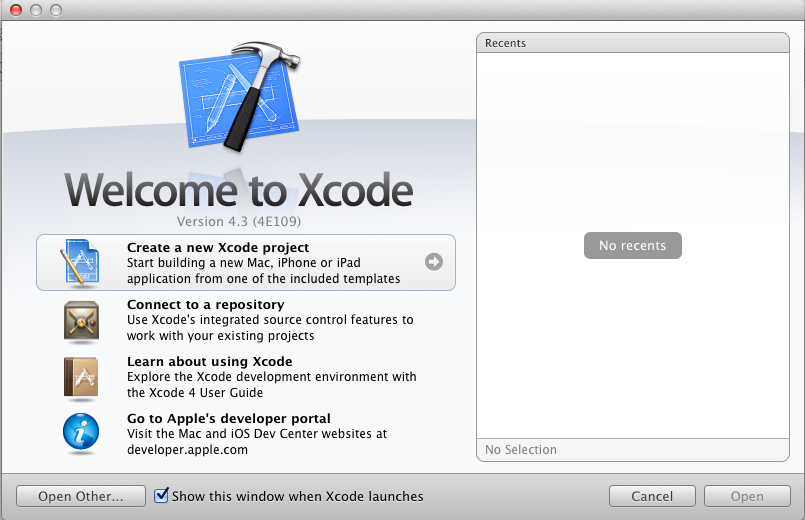Viewport: 805px width, 520px height.
Task: Choose Connect to a repository
Action: point(246,319)
